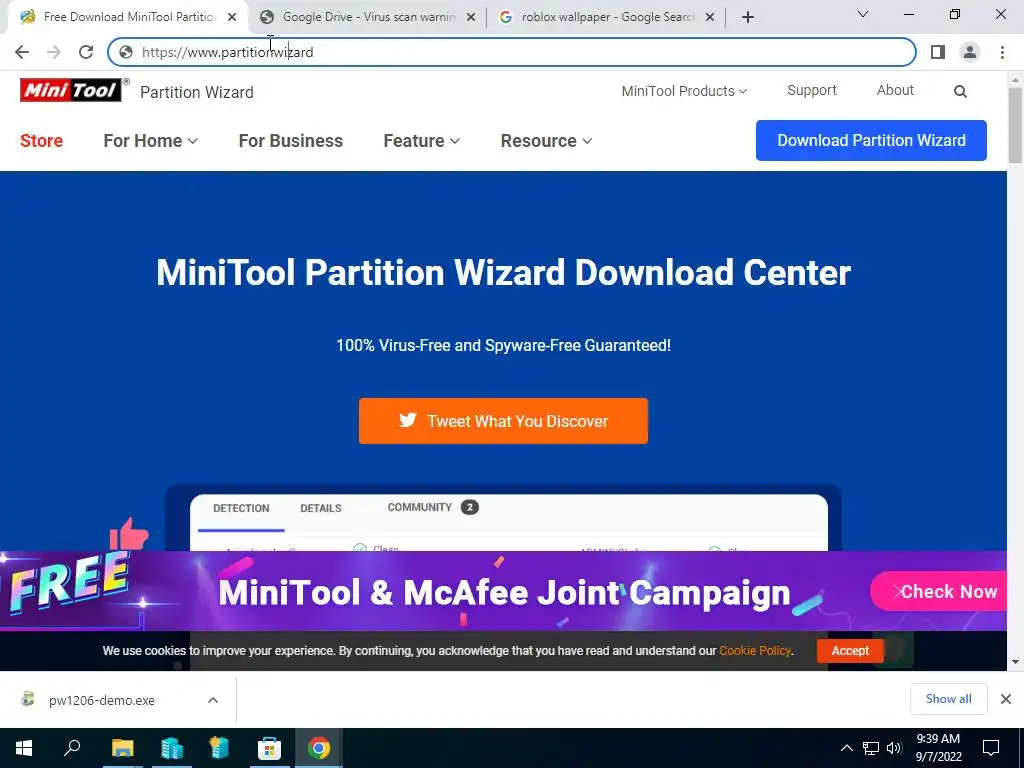
Task: Click Check Now on McAfee banner
Action: tap(940, 592)
